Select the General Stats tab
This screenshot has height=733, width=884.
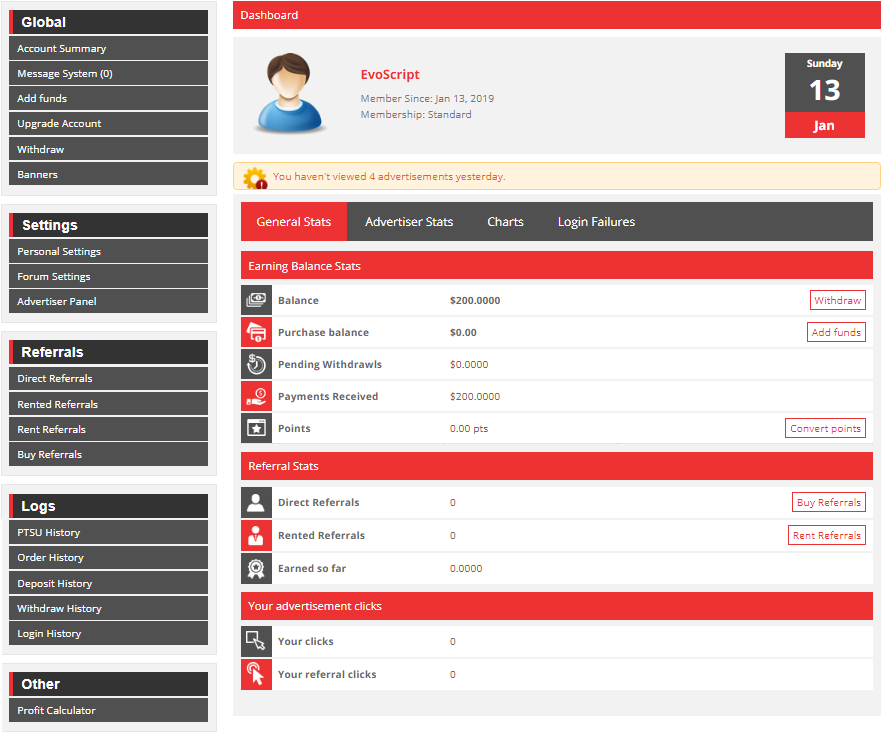(293, 221)
